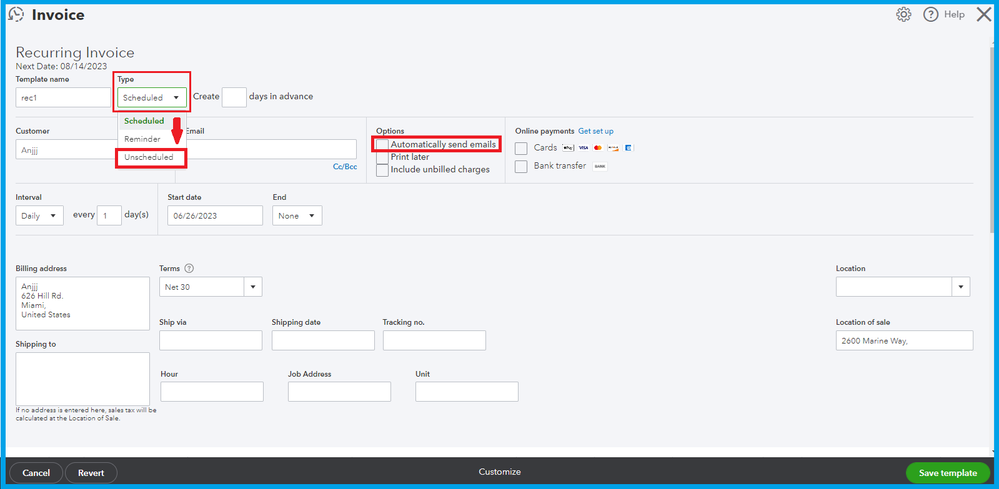Select Reminder from the Type list

coord(143,139)
